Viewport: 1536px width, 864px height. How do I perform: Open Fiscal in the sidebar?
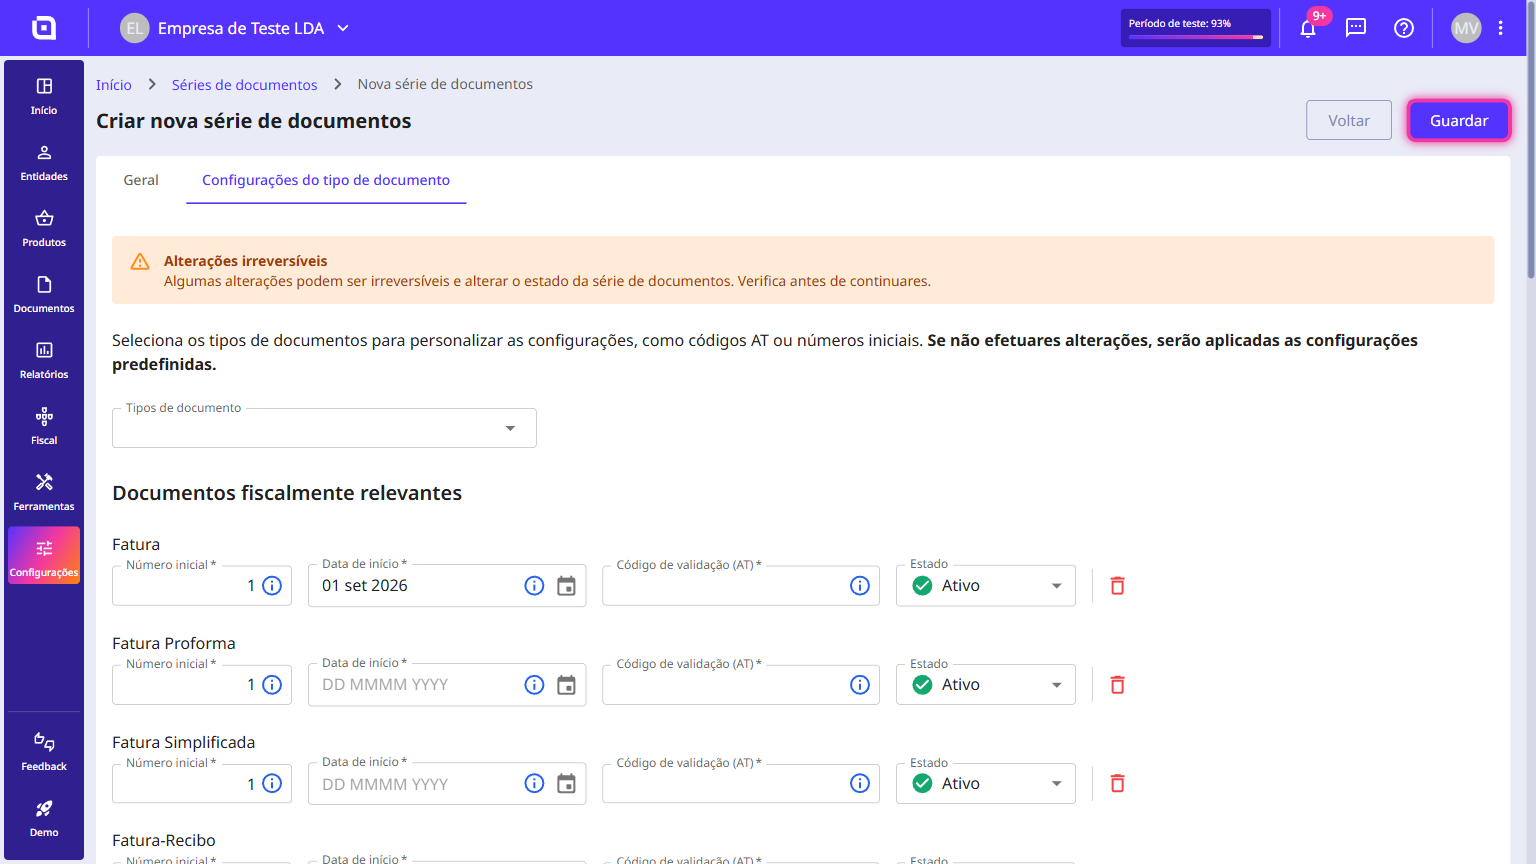[44, 427]
